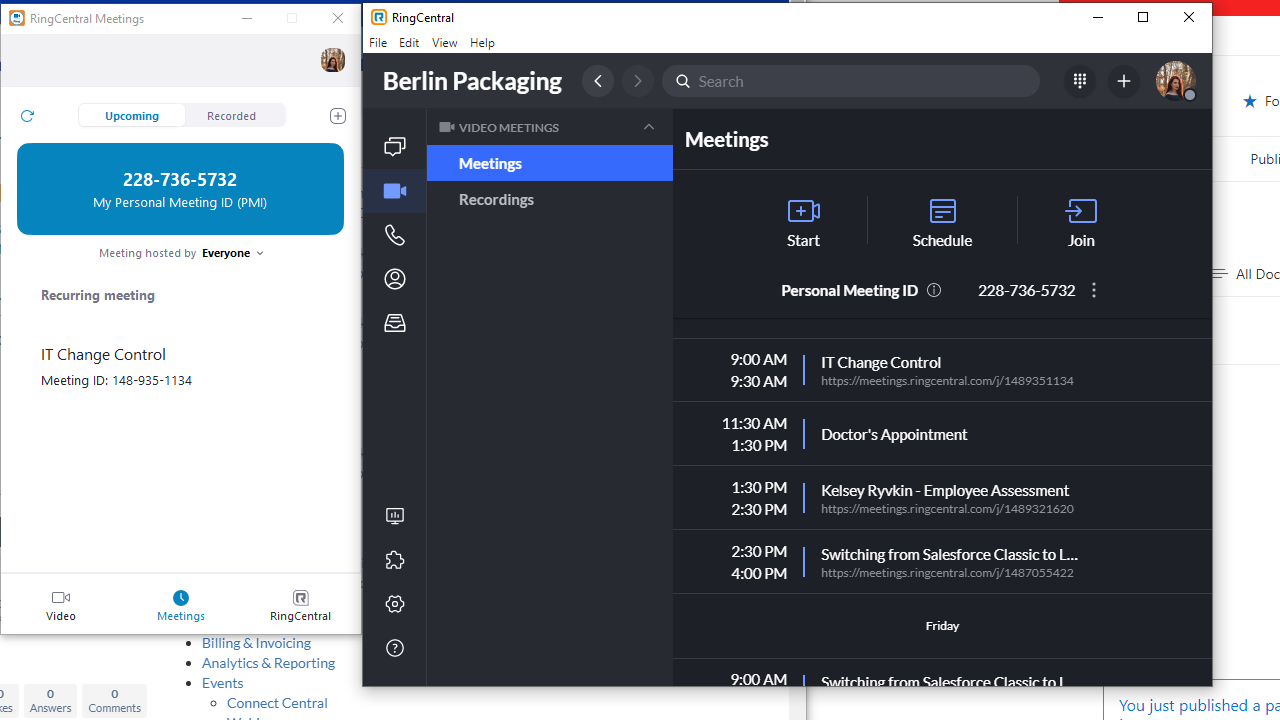Select IT Change Control in Meetings window list

coord(103,354)
